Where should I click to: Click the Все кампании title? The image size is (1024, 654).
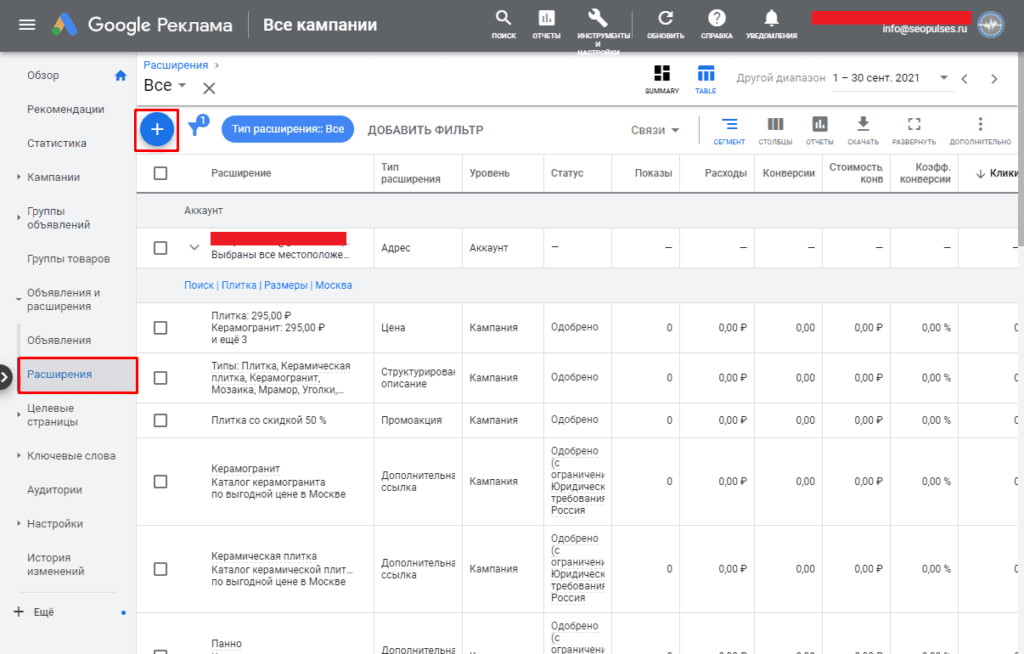(320, 25)
